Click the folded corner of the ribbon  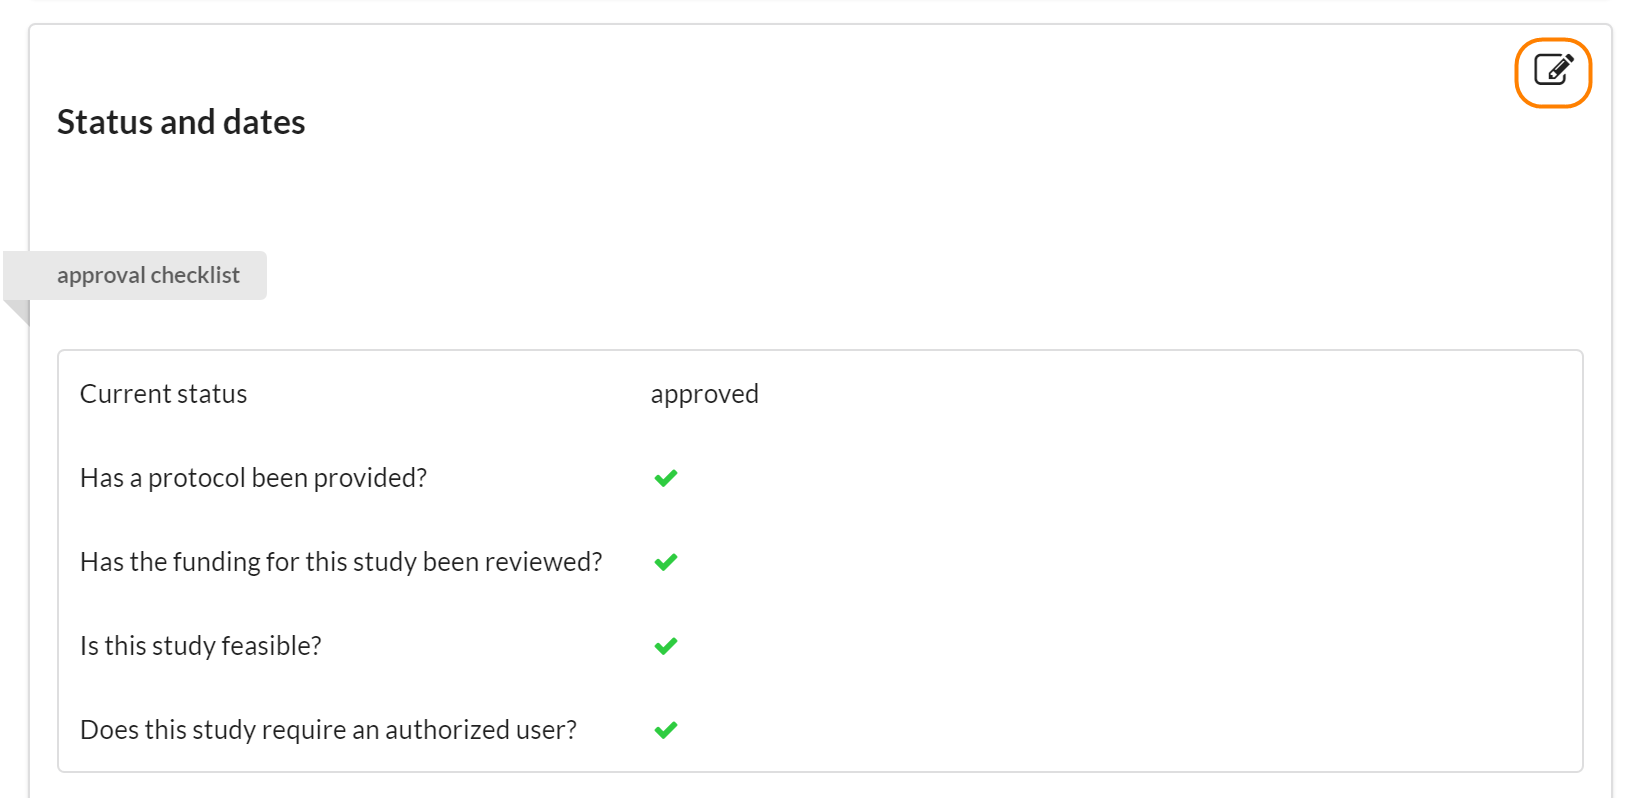tap(19, 312)
